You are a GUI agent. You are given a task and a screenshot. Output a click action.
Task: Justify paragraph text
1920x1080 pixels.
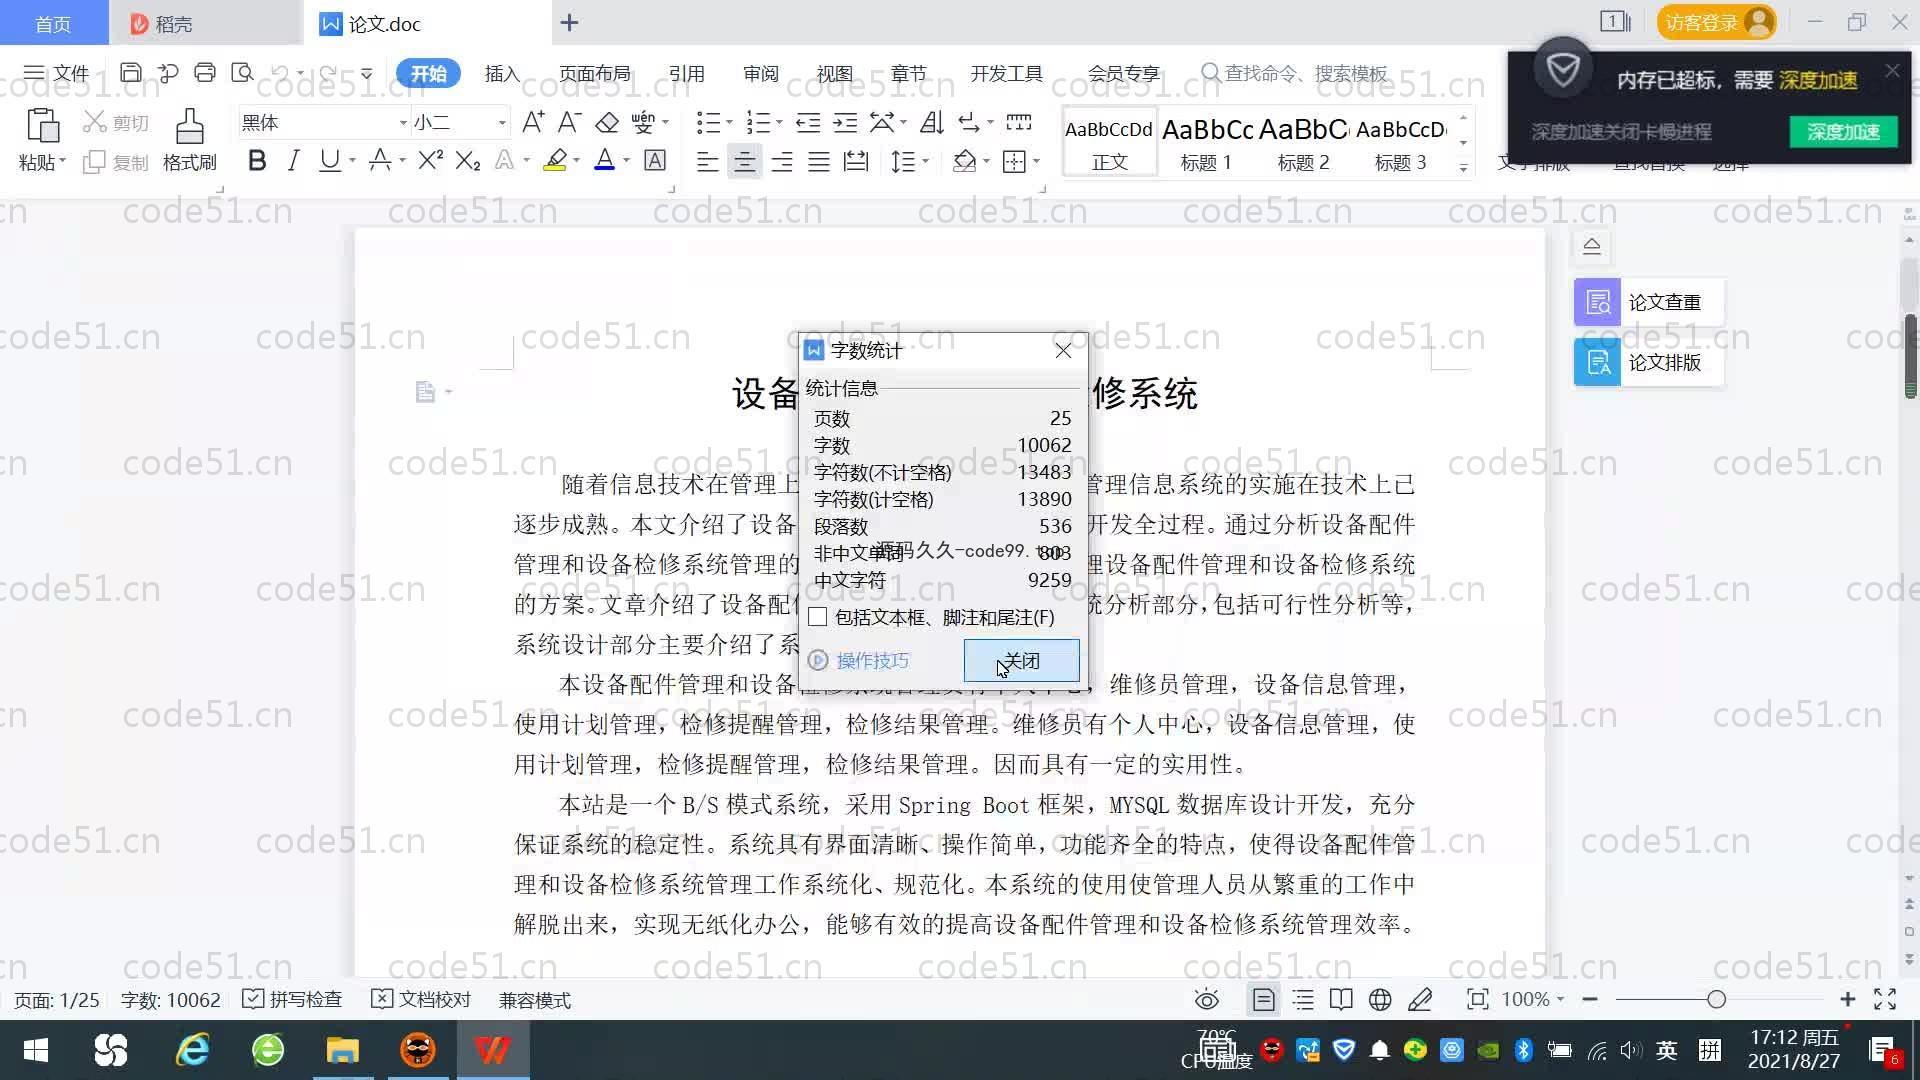coord(819,161)
